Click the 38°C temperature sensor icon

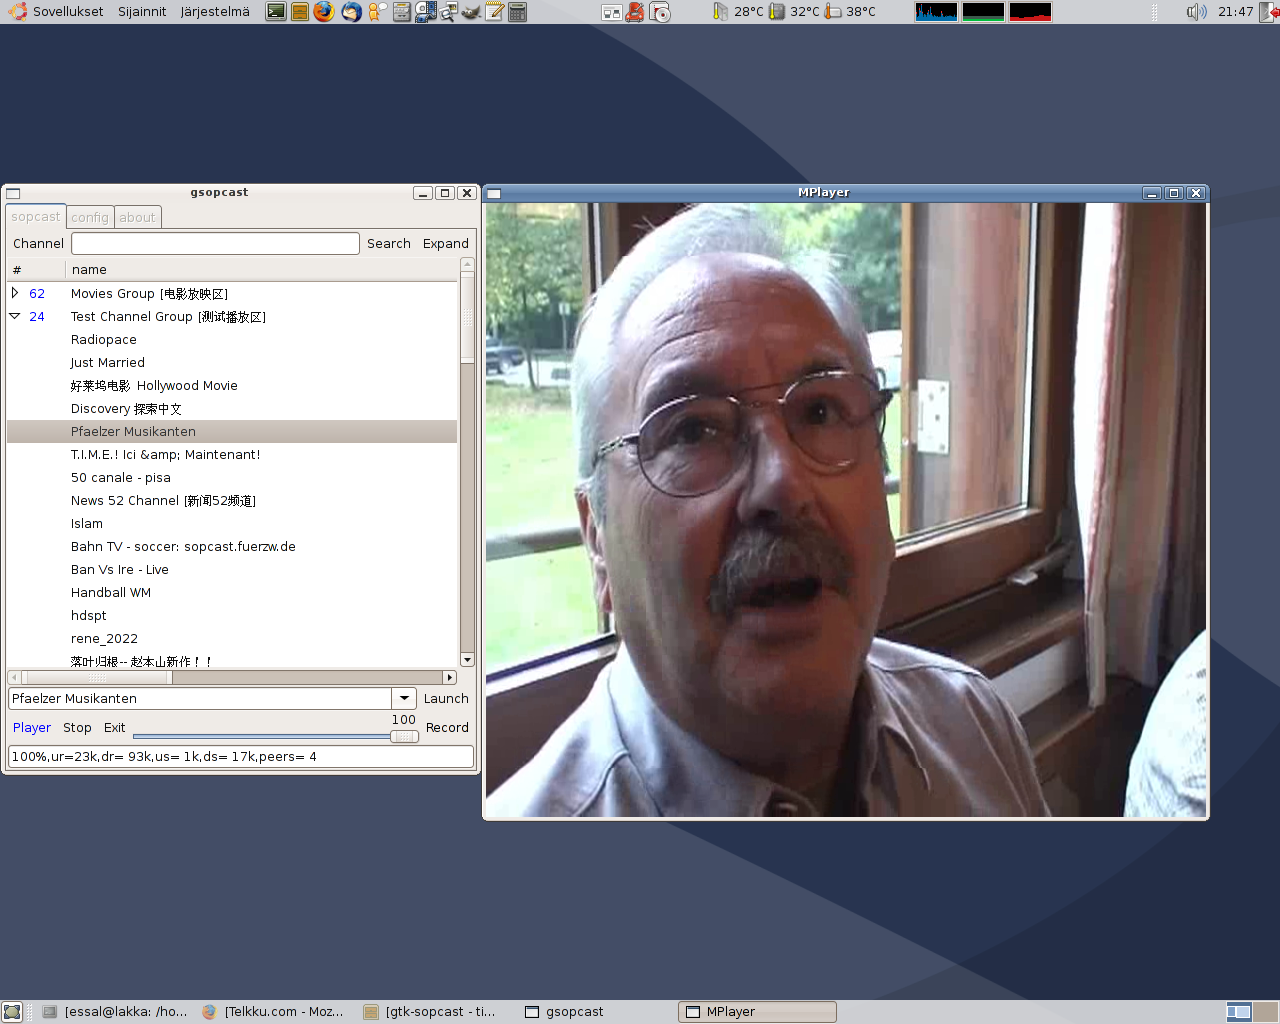[833, 12]
